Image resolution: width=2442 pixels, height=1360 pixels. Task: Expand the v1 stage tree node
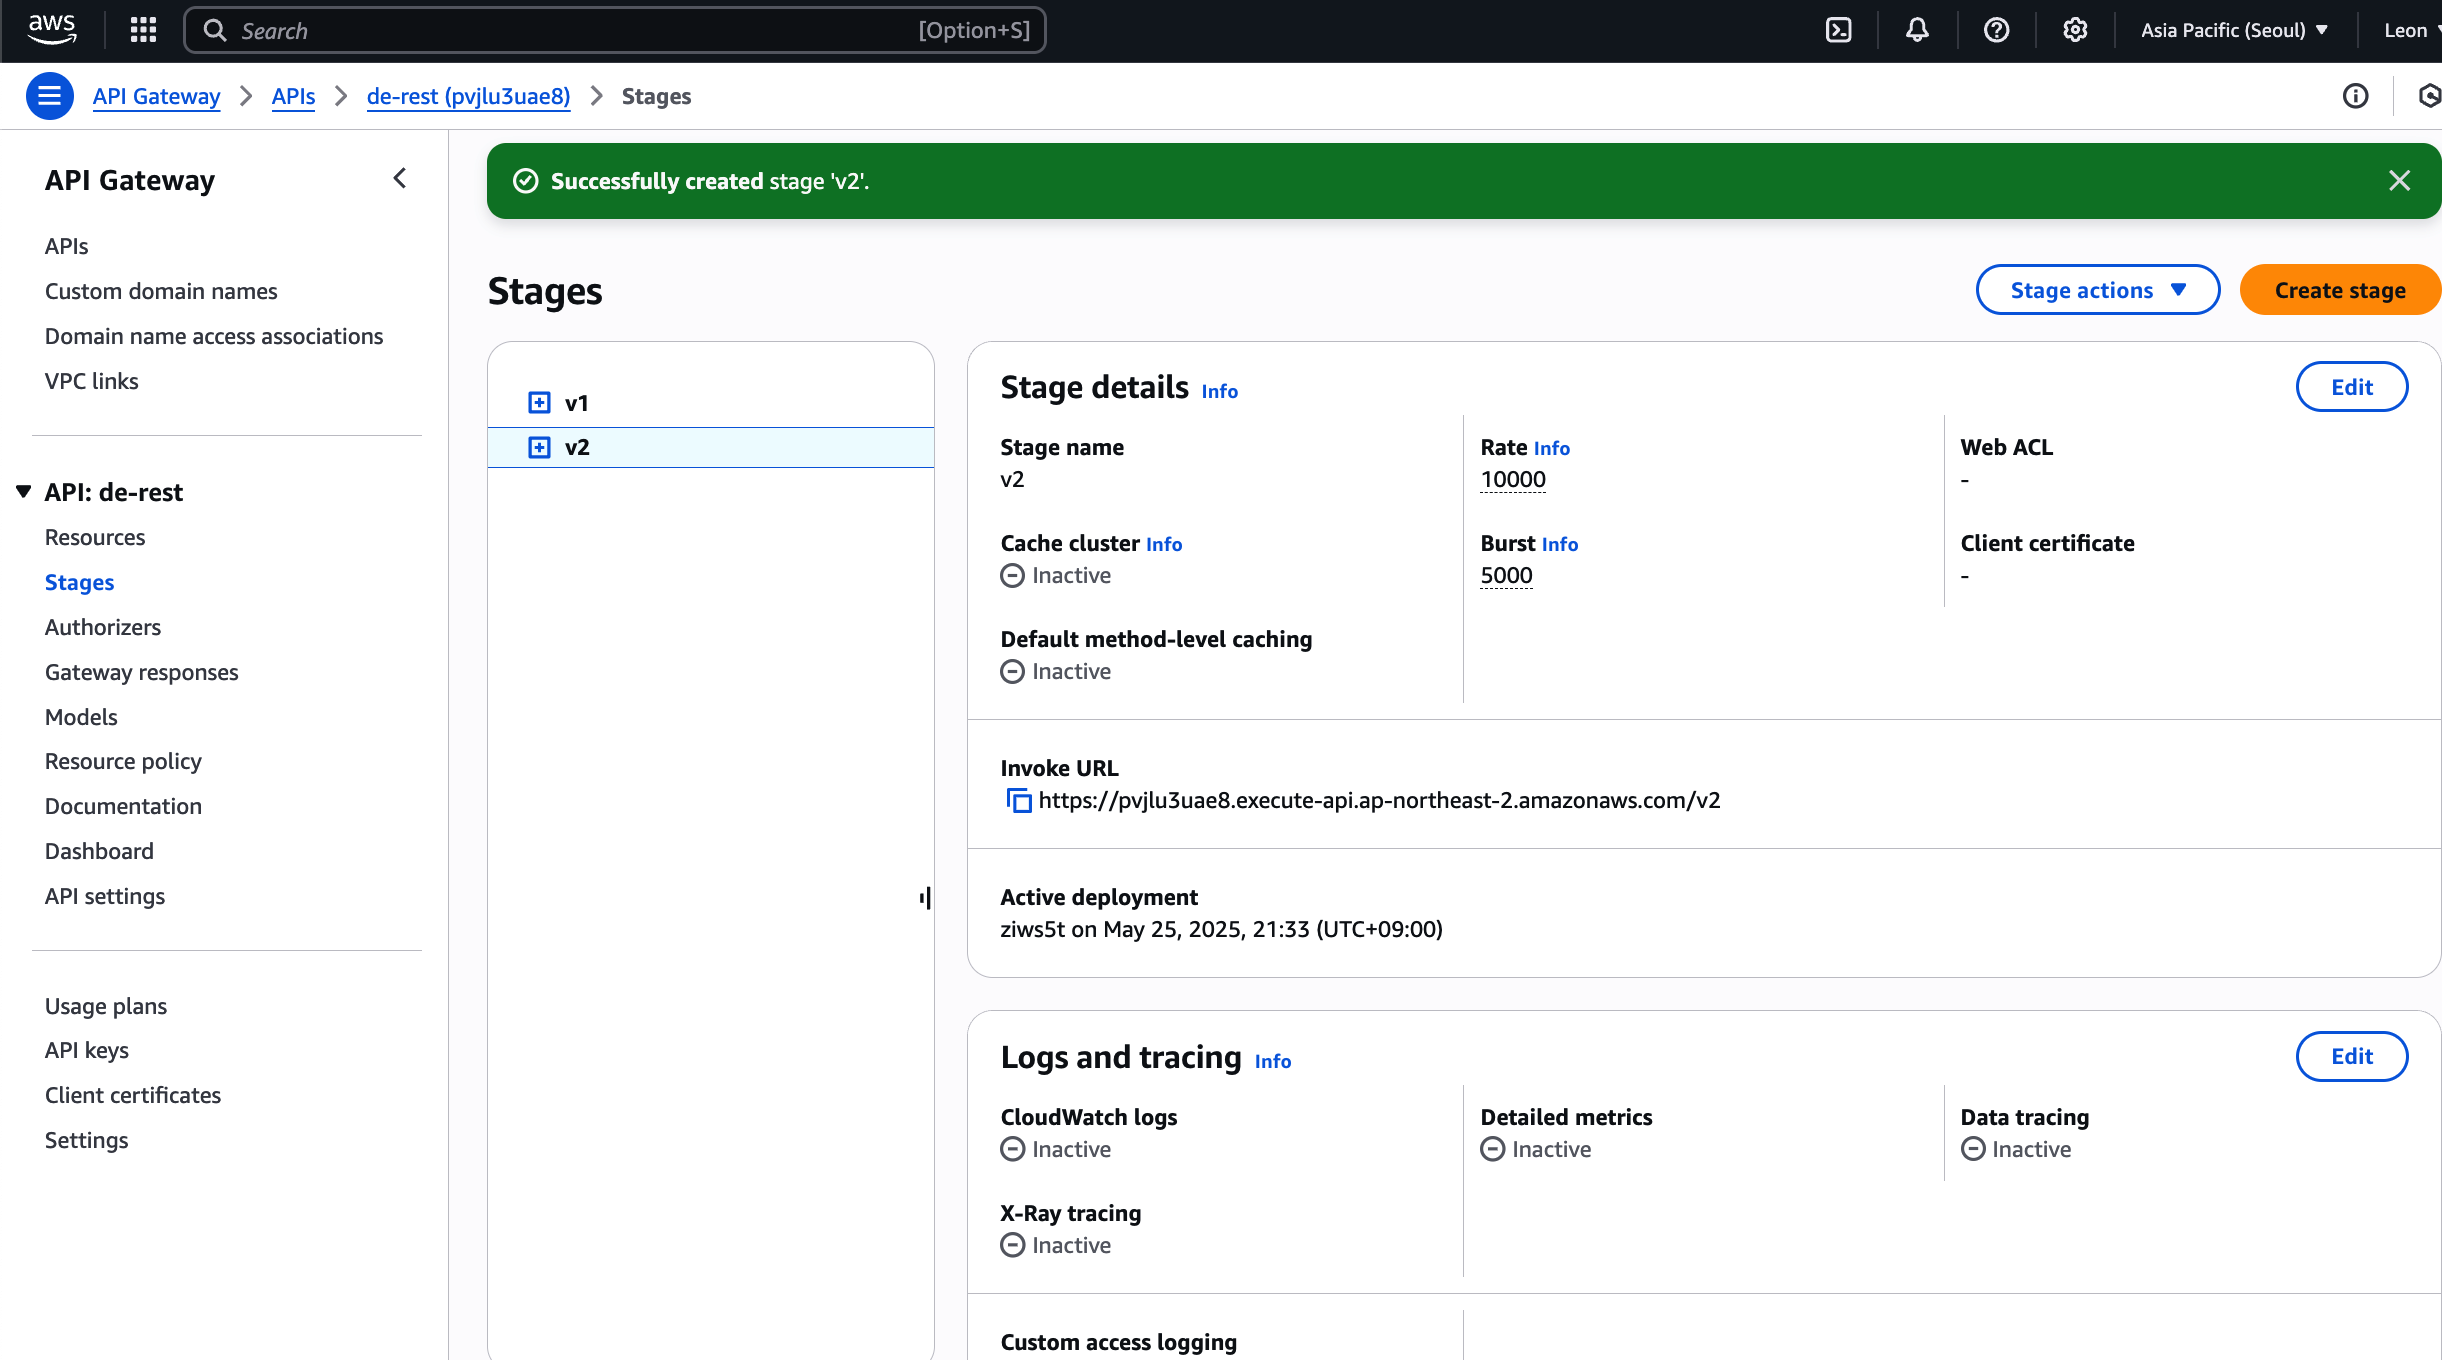coord(539,403)
